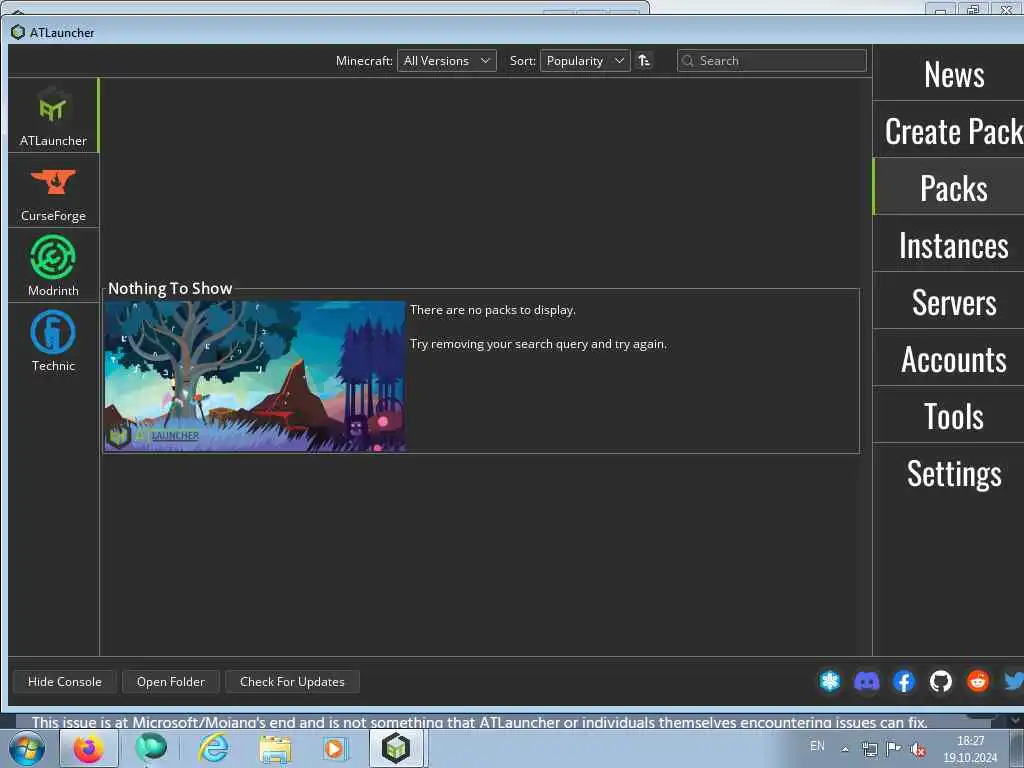Viewport: 1024px width, 768px height.
Task: Click the 'Nothing To Show' heading
Action: (170, 289)
